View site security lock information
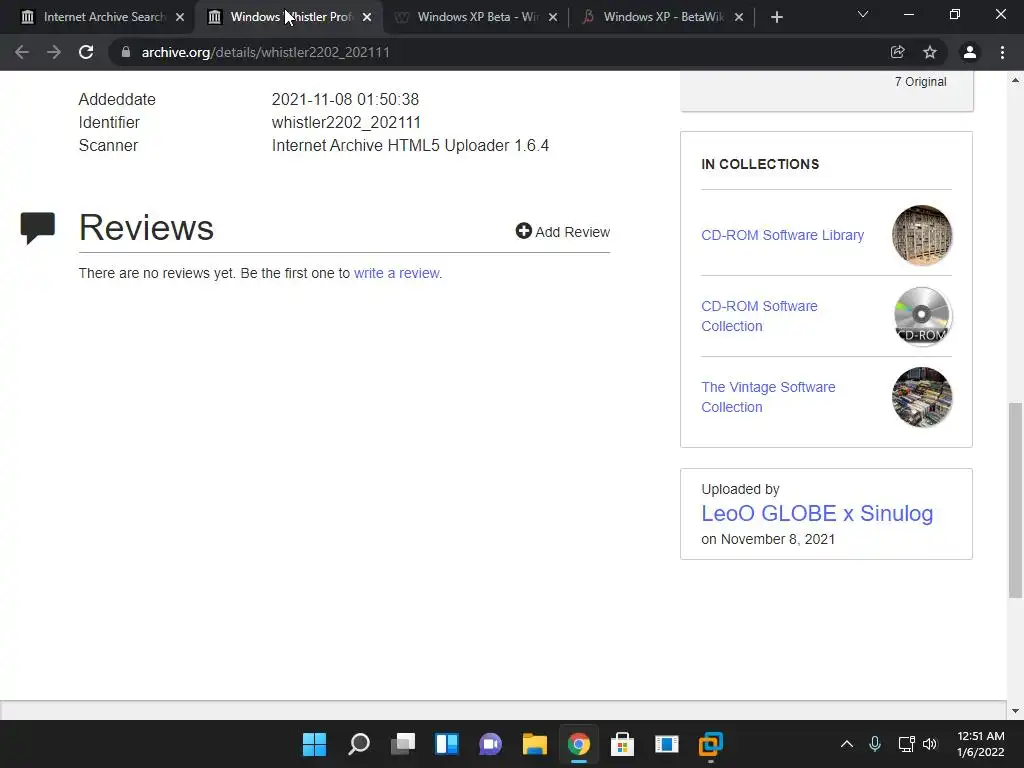The image size is (1024, 768). 126,52
